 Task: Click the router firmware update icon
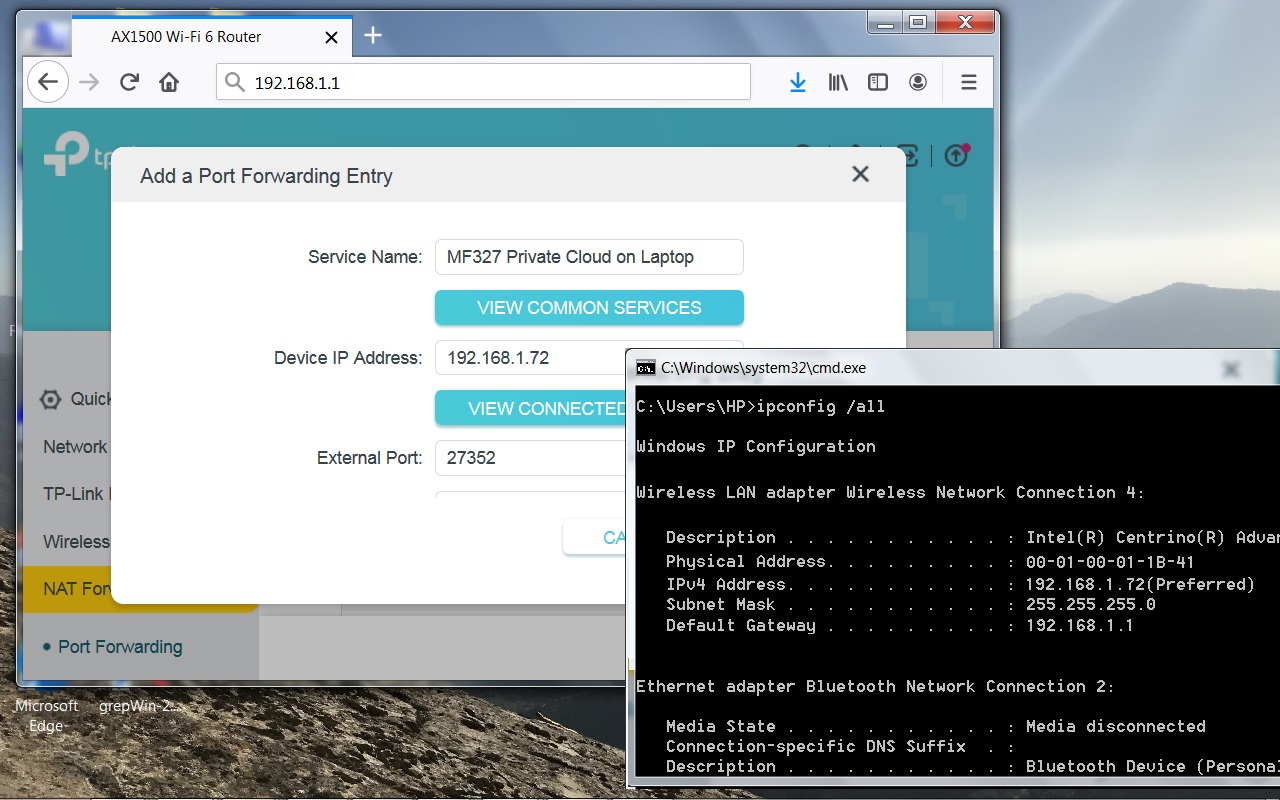956,155
